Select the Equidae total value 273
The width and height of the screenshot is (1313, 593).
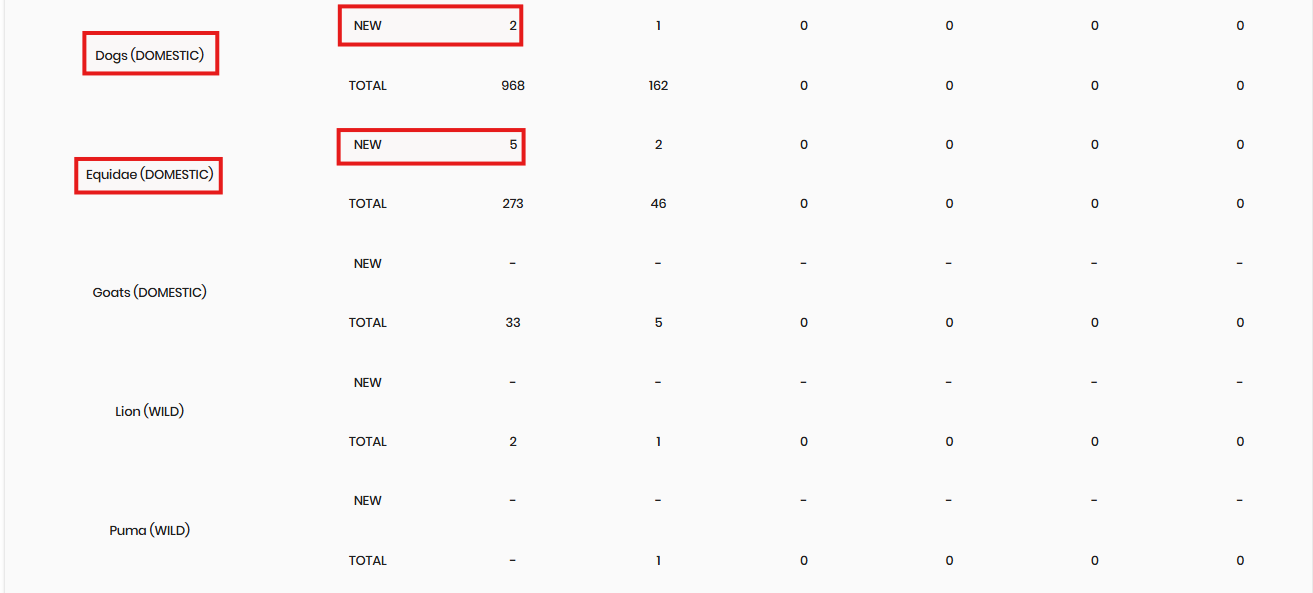(513, 204)
